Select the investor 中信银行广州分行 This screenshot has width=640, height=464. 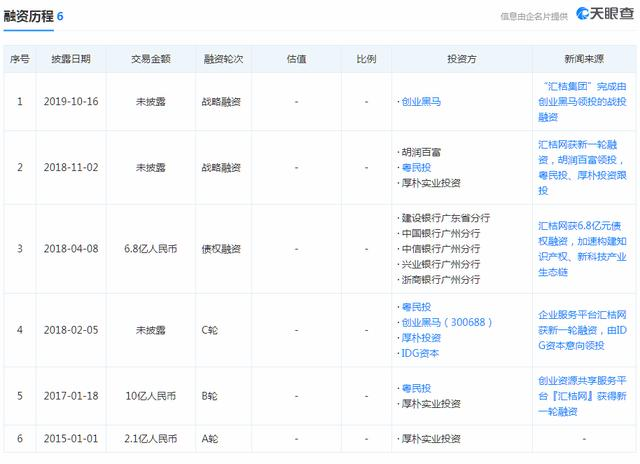click(440, 249)
